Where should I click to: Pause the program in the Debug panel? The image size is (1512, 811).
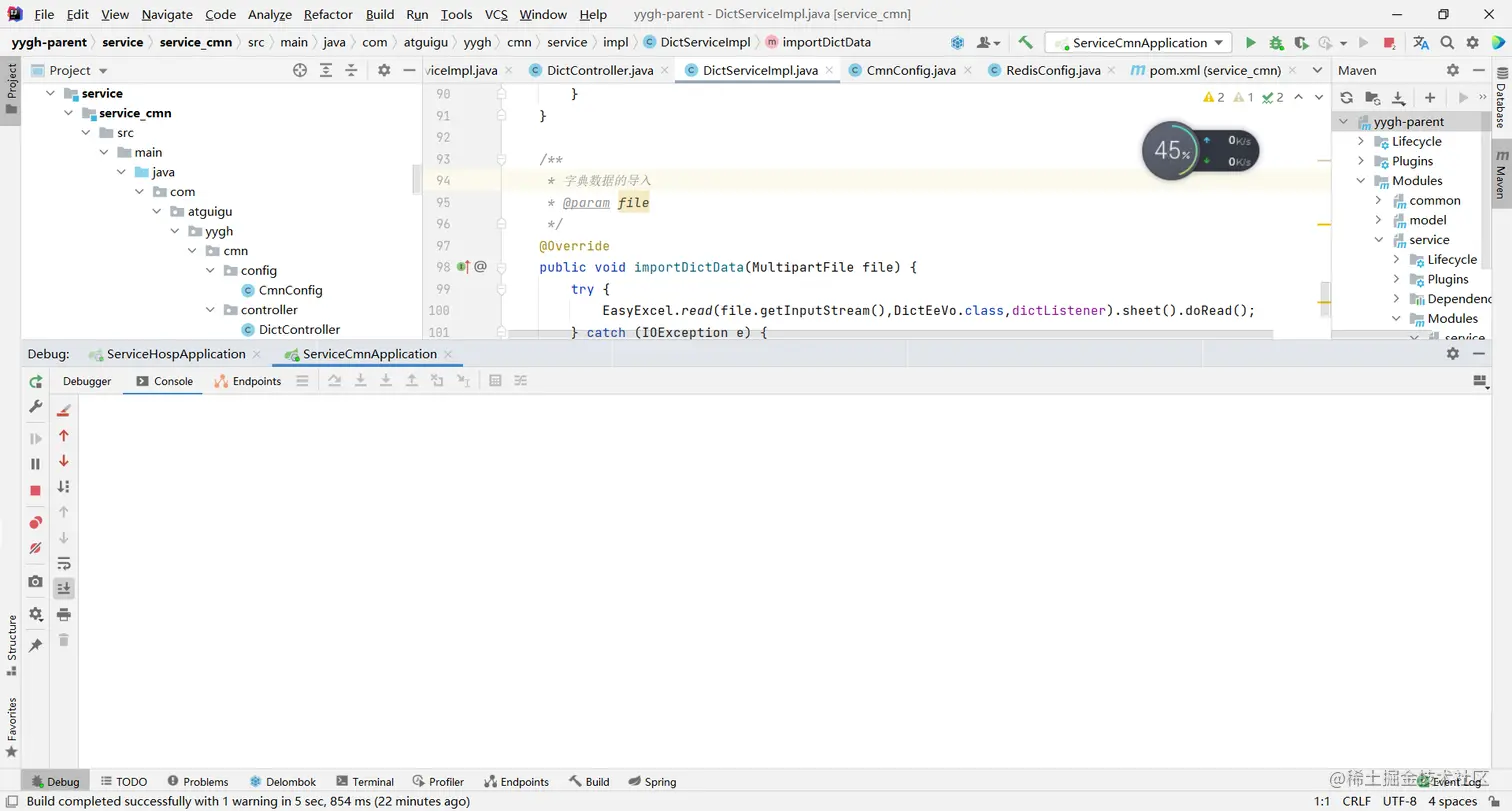pyautogui.click(x=36, y=464)
